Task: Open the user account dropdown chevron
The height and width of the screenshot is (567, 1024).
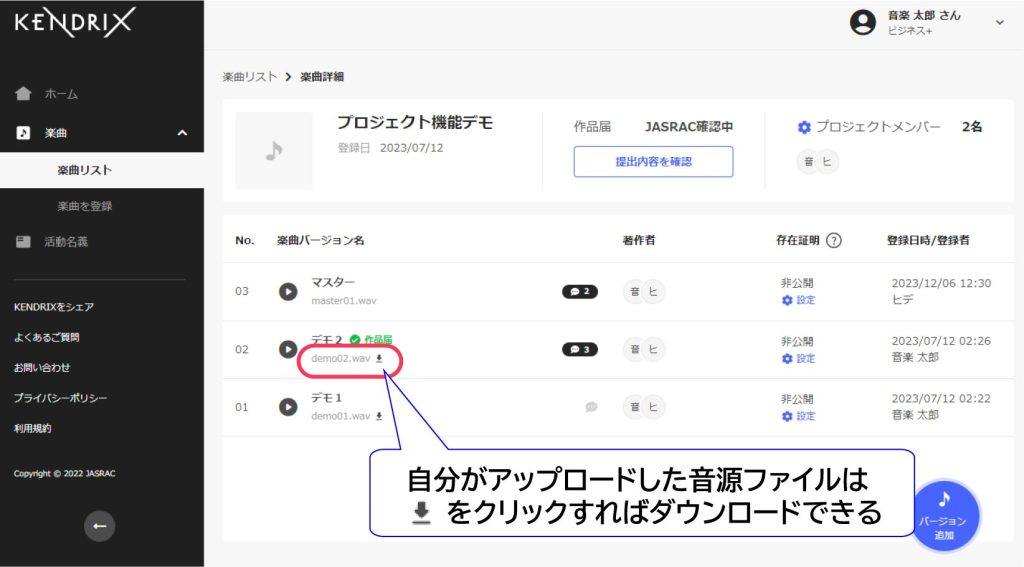Action: (x=999, y=23)
